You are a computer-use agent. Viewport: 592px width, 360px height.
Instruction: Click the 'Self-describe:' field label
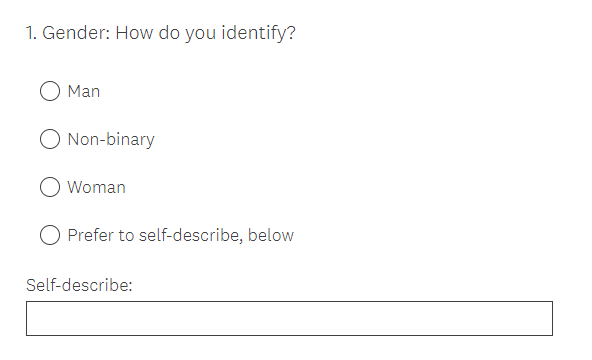coord(79,285)
